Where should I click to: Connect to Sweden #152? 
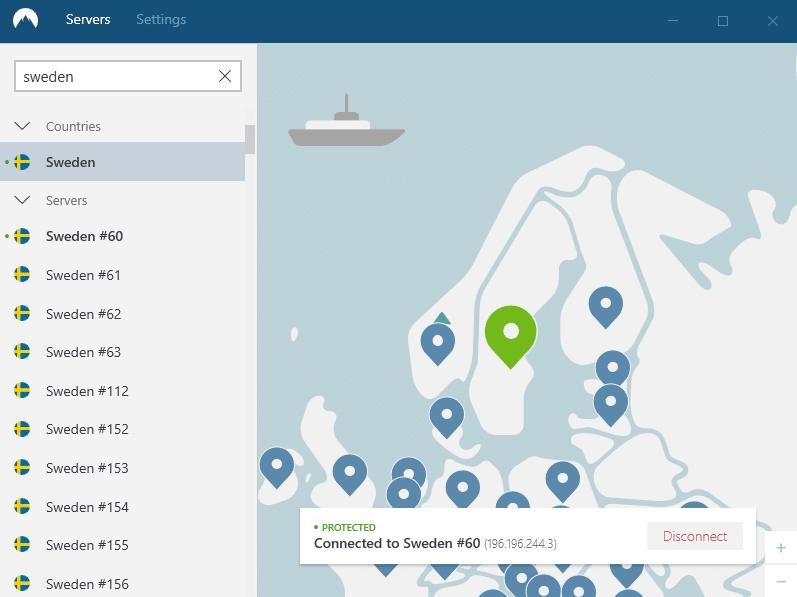click(122, 429)
